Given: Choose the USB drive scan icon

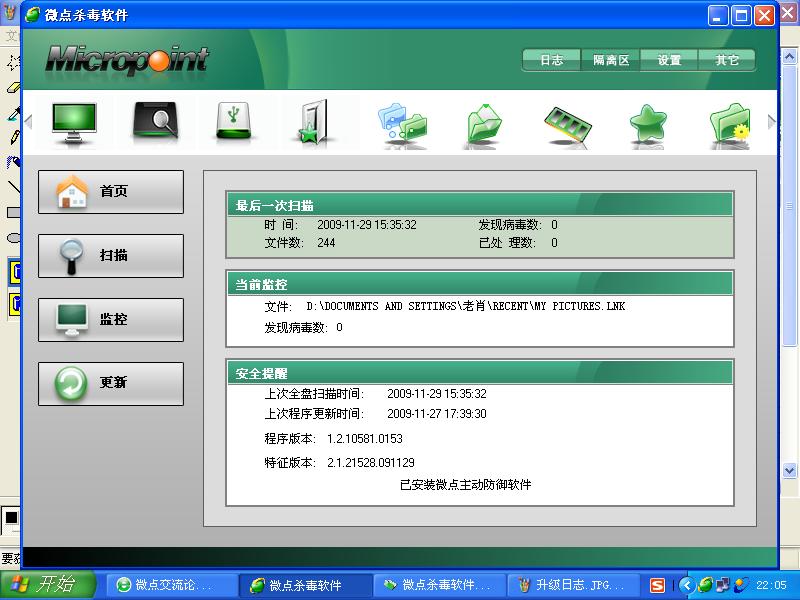Looking at the screenshot, I should (x=233, y=121).
